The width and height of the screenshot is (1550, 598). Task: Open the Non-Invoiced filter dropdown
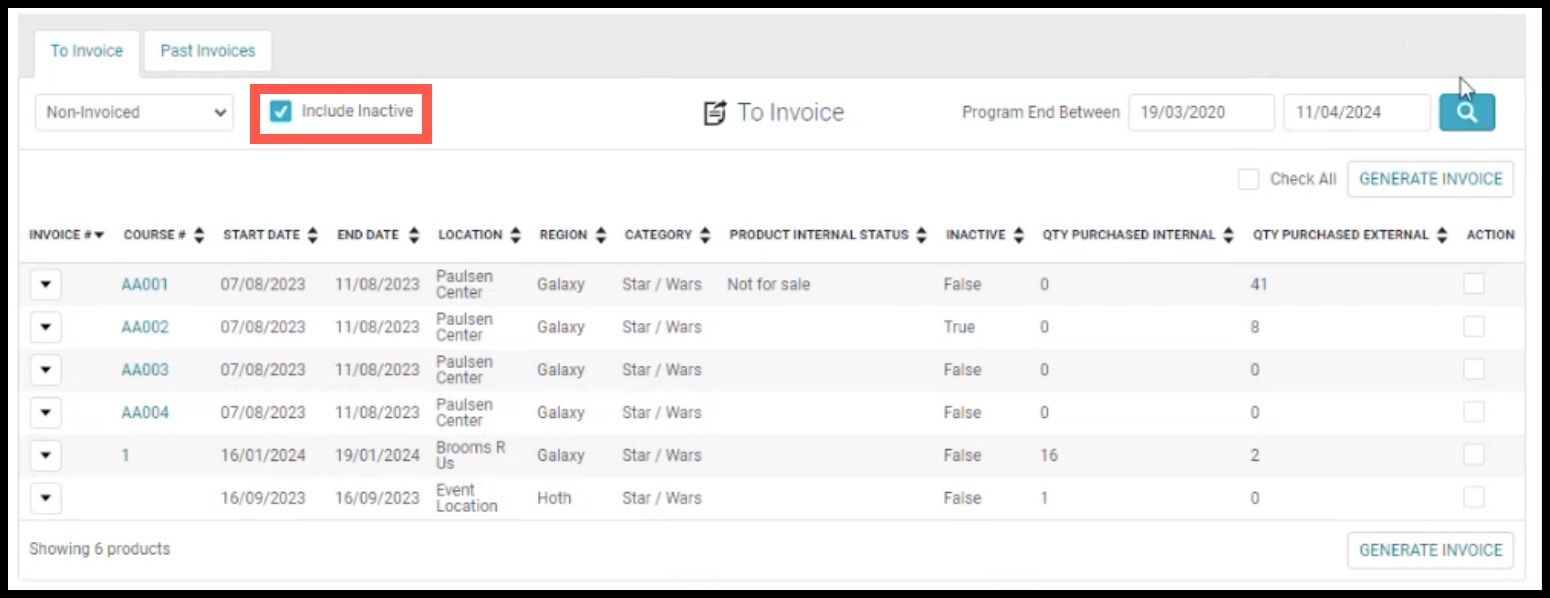tap(134, 112)
